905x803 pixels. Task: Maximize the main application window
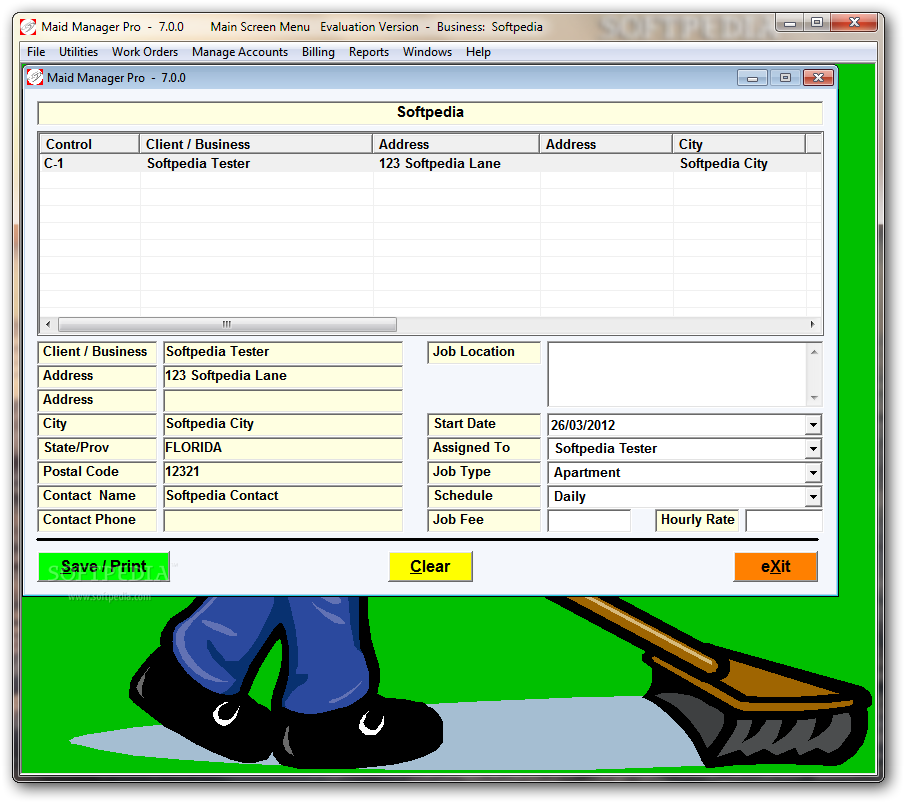[x=817, y=23]
